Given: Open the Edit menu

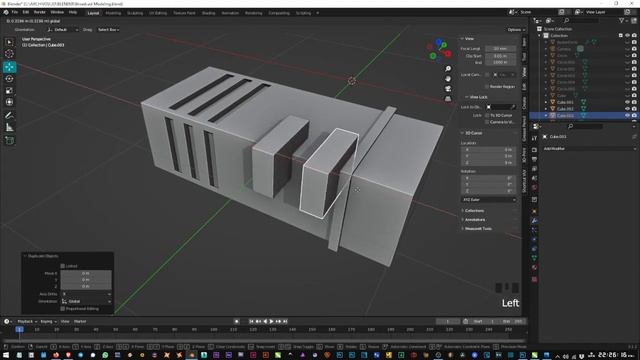Looking at the screenshot, I should pyautogui.click(x=26, y=12).
